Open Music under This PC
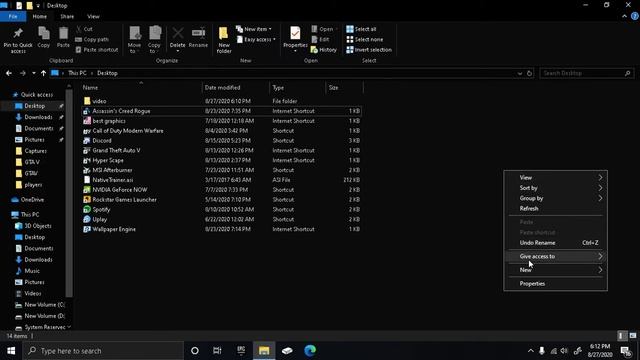Screen dimensions: 640x360 [32, 271]
